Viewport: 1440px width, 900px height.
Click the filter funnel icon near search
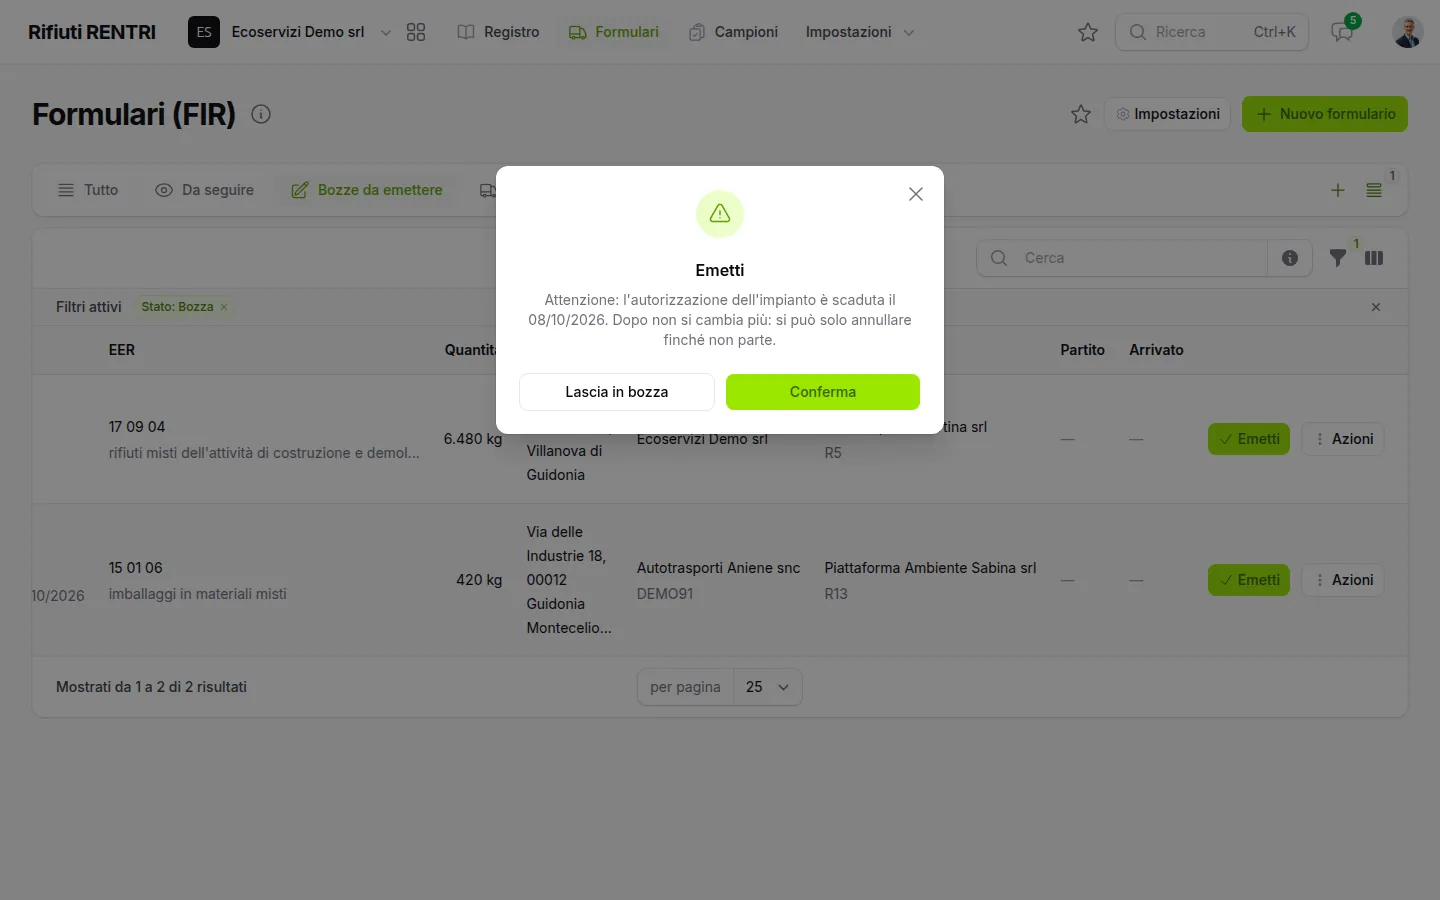click(x=1337, y=258)
